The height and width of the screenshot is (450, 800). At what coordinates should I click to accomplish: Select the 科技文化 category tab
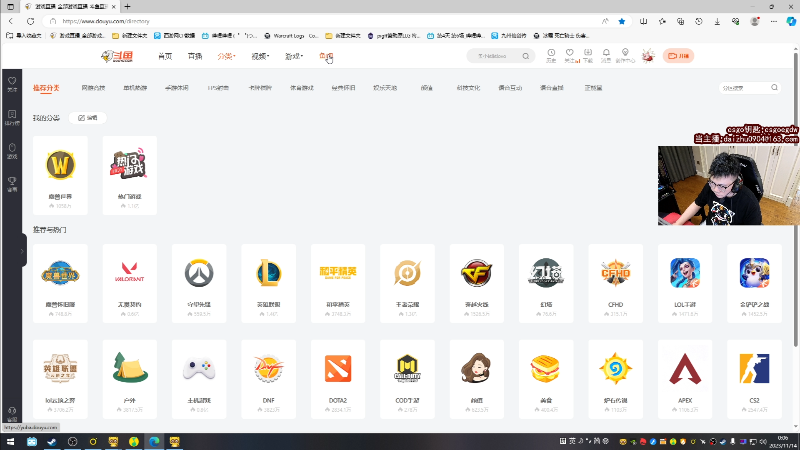(468, 88)
